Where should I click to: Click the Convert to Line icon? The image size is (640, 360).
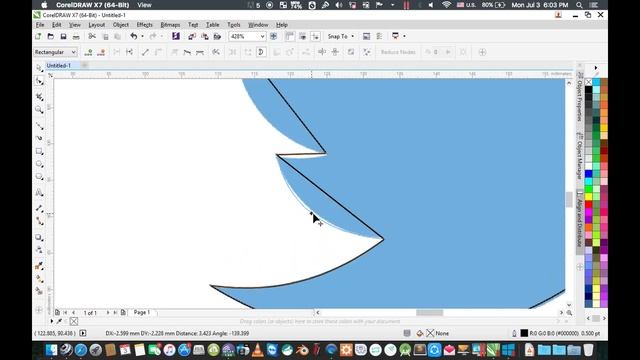tap(145, 52)
